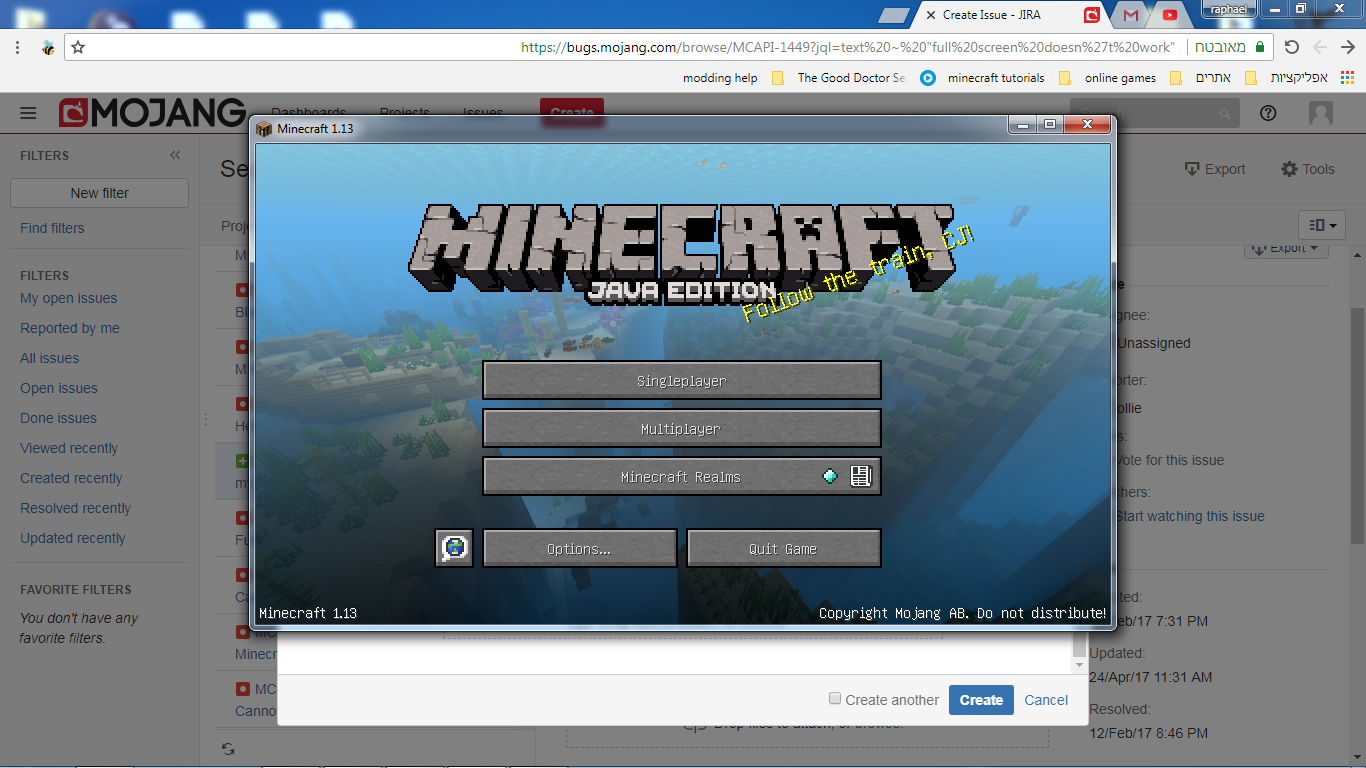
Task: Click the Mojang logo in JIRA header
Action: click(x=152, y=113)
